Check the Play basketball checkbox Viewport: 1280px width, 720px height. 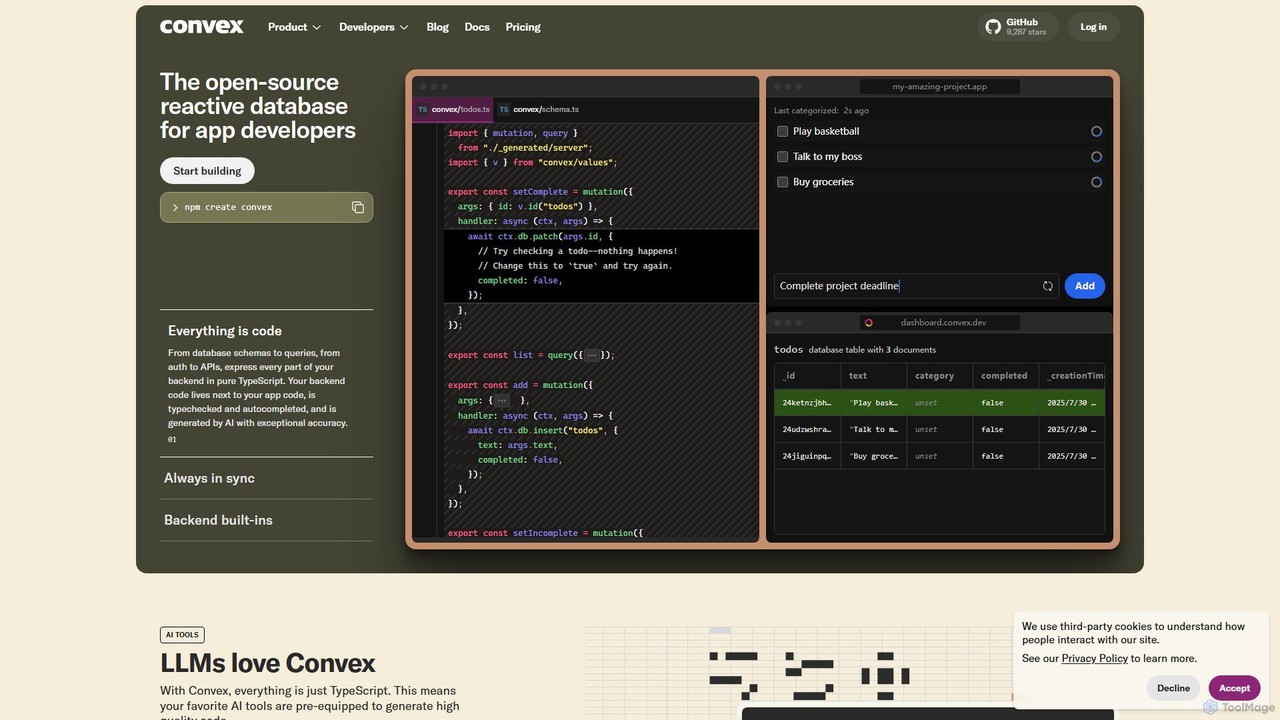coord(782,131)
